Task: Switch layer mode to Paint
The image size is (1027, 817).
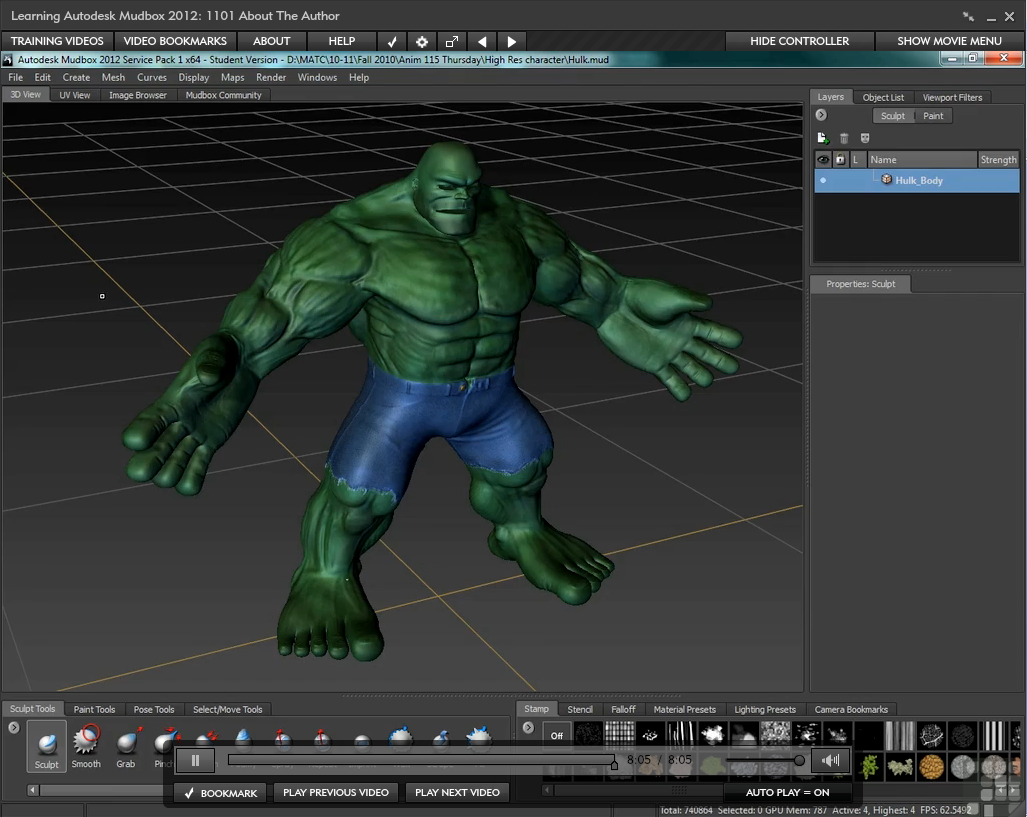Action: tap(933, 116)
